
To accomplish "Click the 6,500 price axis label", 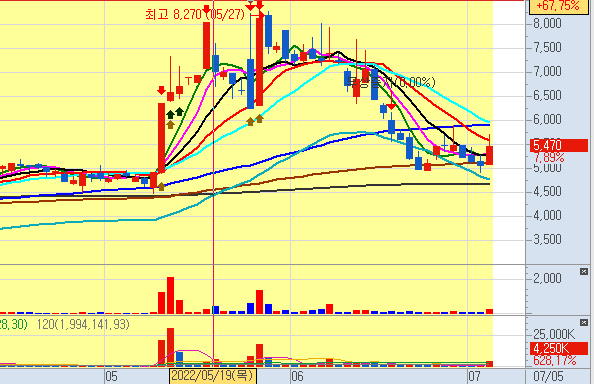I will click(x=547, y=95).
